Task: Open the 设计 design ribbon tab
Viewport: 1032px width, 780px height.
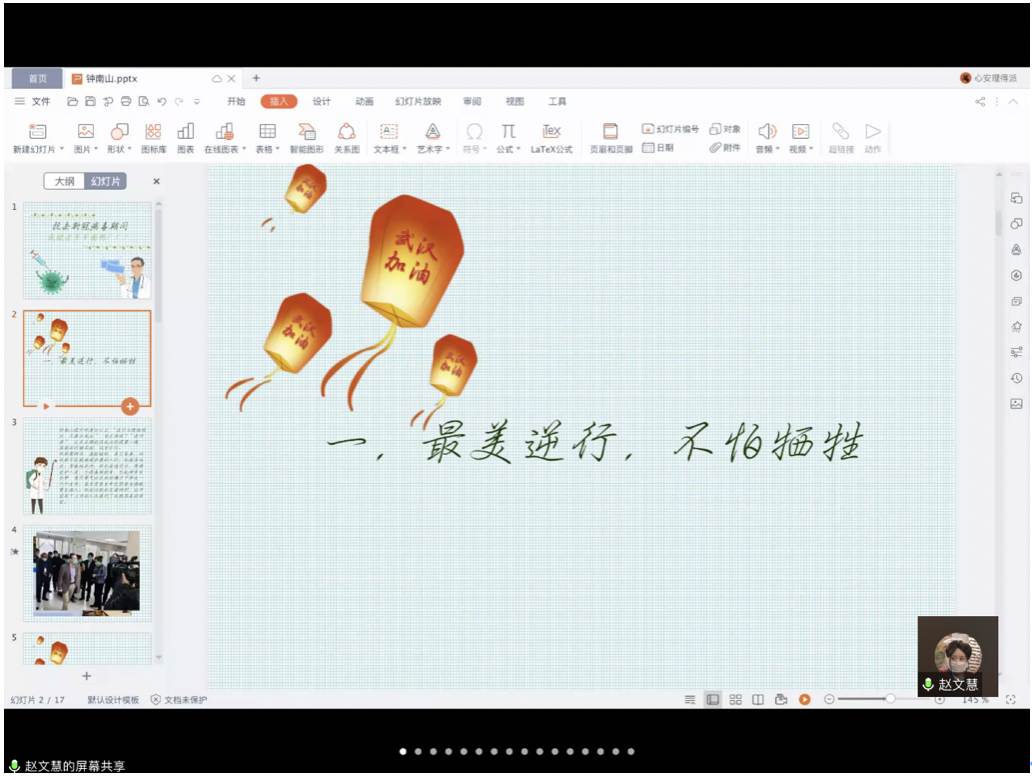Action: coord(321,102)
